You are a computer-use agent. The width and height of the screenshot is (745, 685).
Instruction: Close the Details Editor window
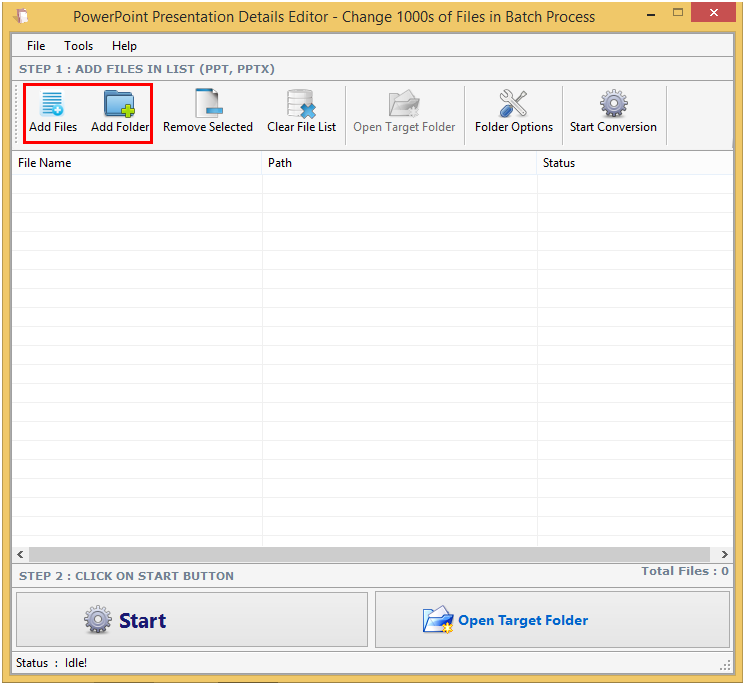coord(714,13)
